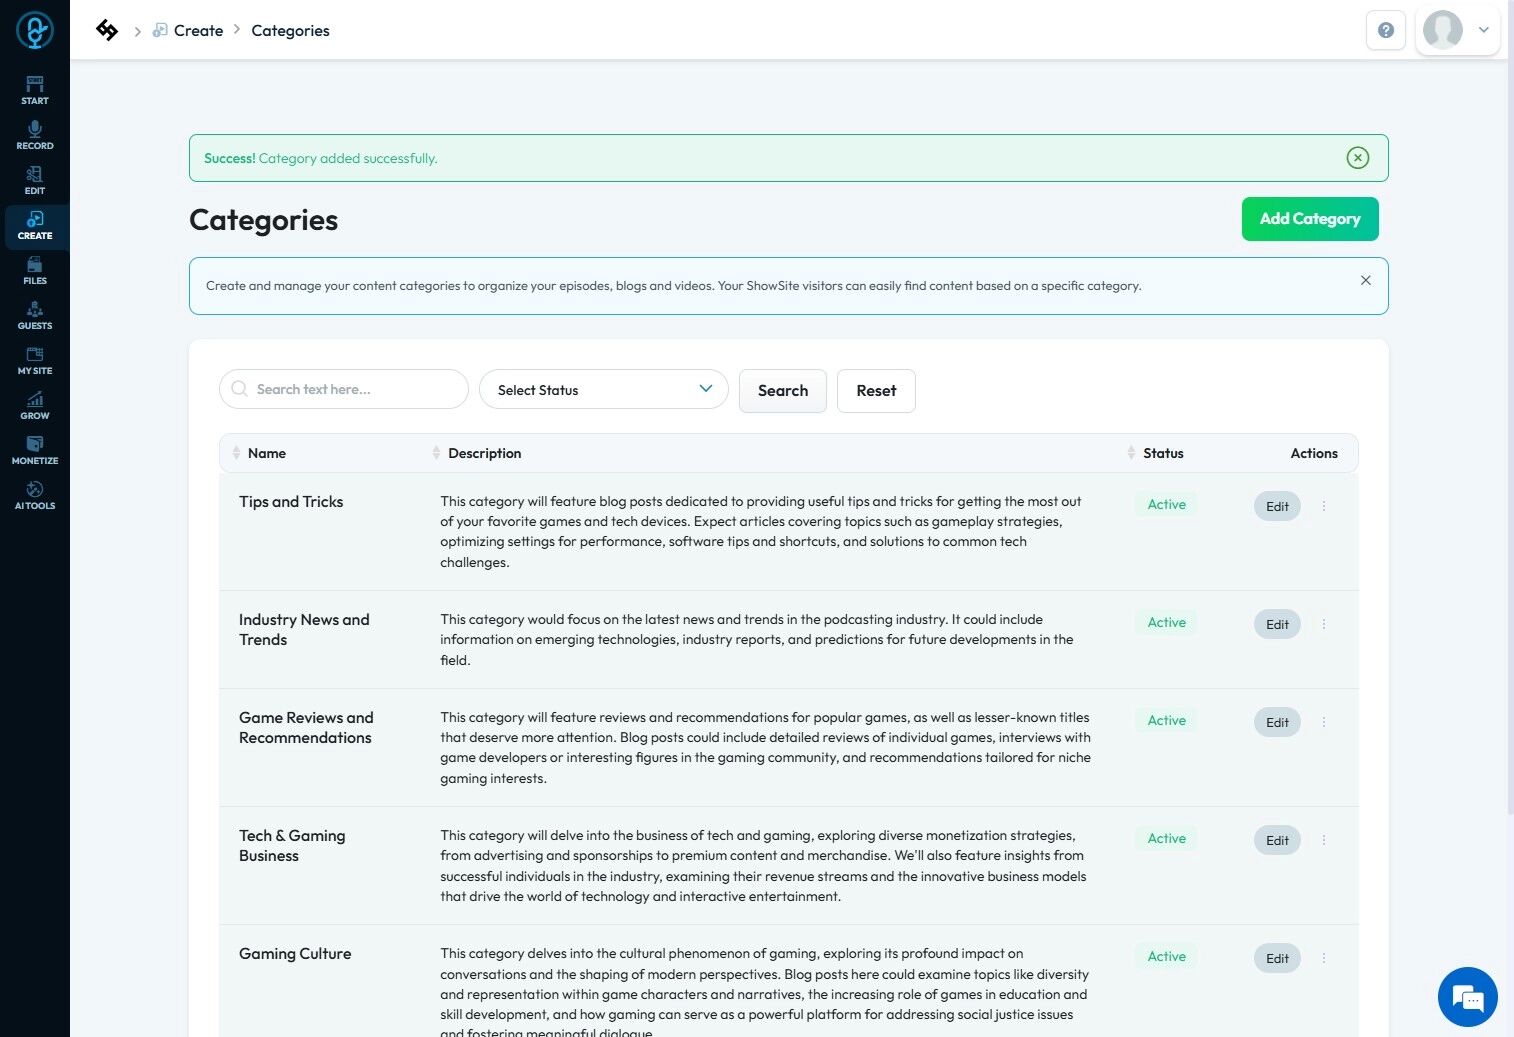The height and width of the screenshot is (1037, 1514).
Task: Open the Grow section in sidebar
Action: coord(35,405)
